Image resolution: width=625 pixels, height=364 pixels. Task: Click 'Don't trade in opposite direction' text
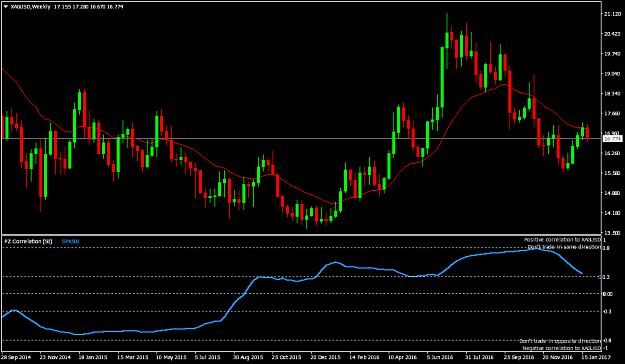tap(560, 341)
